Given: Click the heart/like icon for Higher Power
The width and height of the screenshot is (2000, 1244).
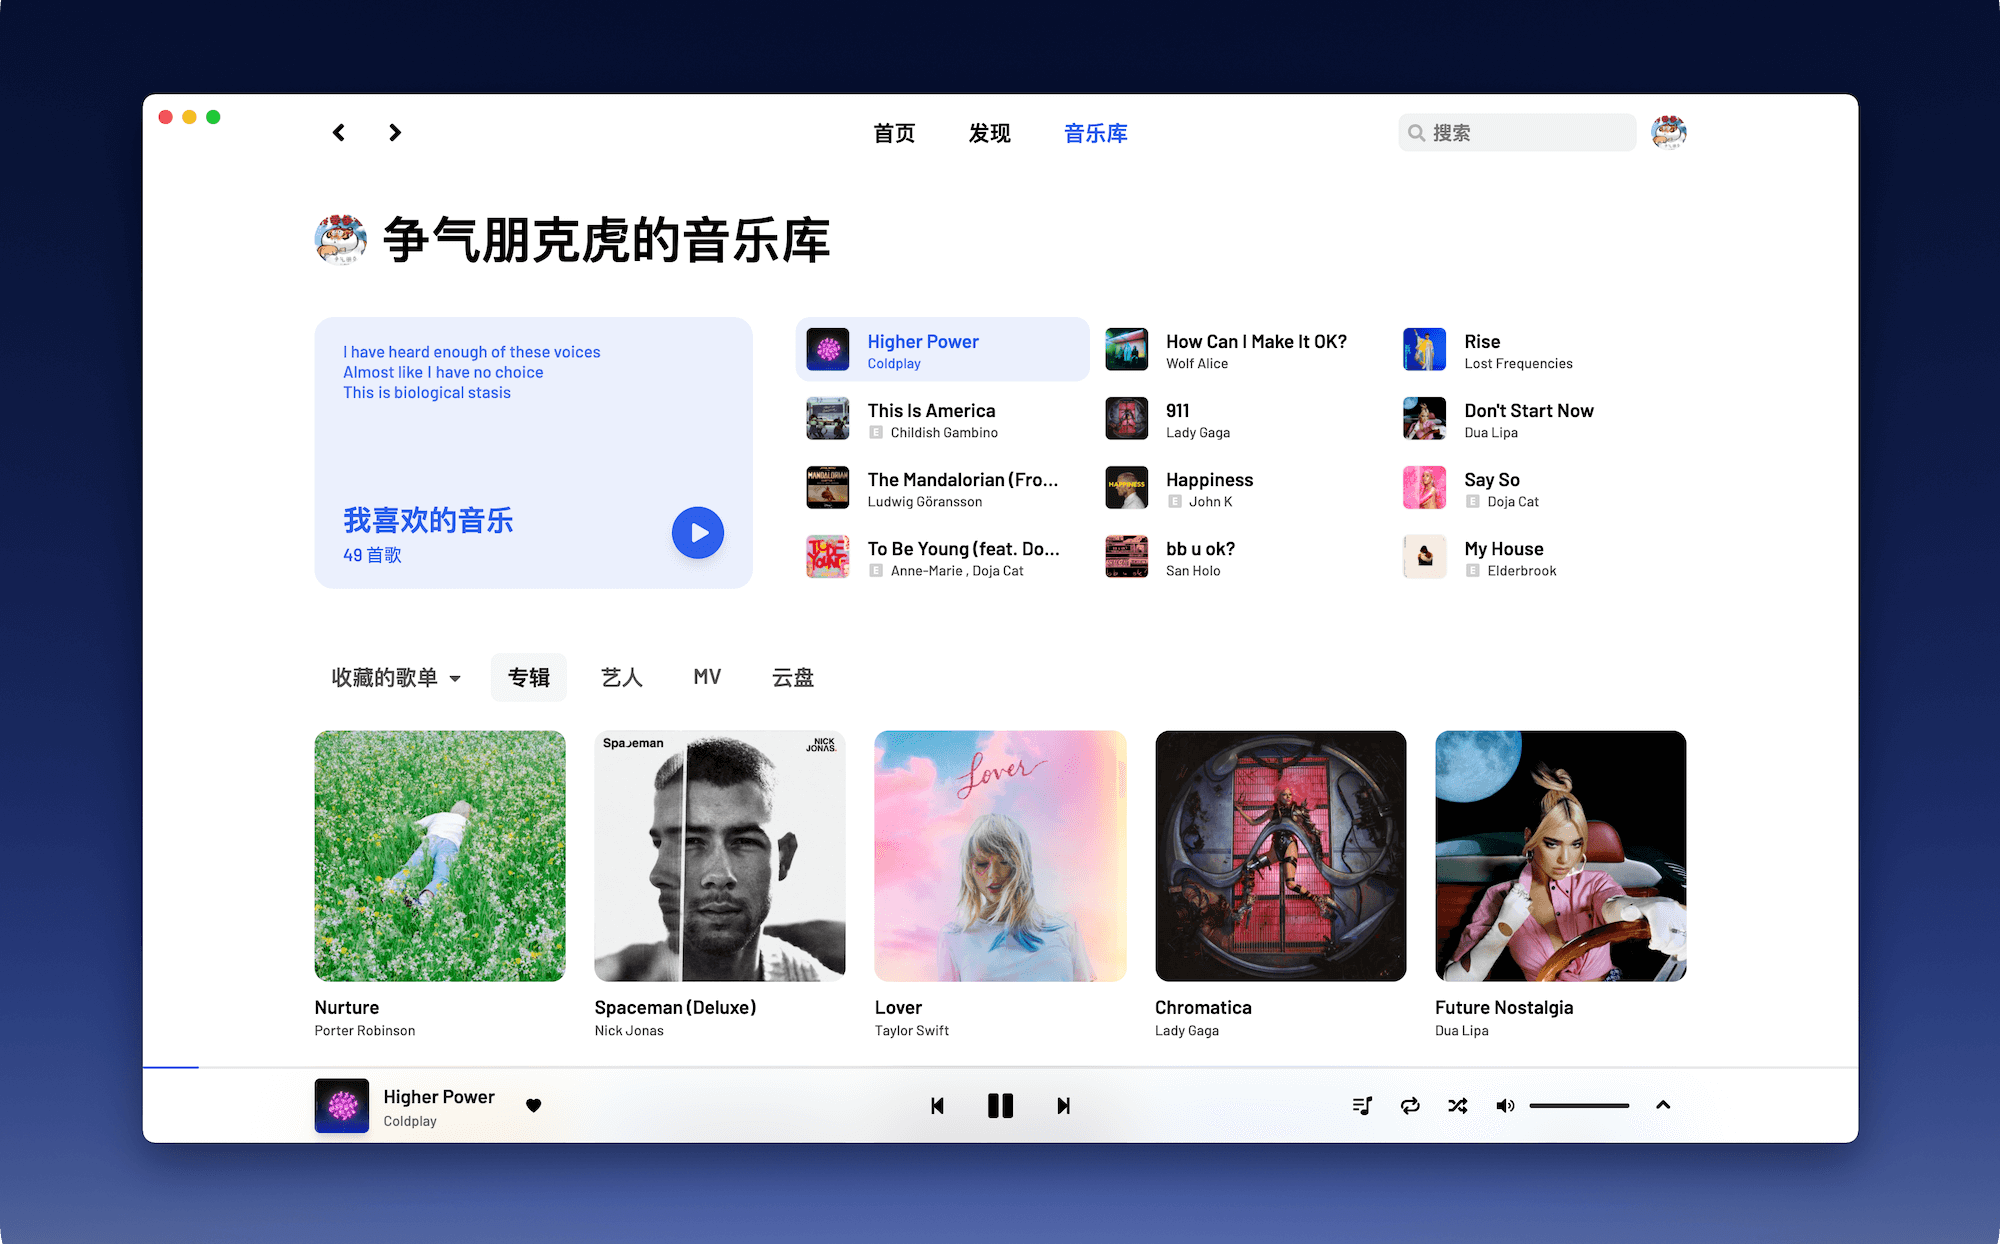Looking at the screenshot, I should 534,1104.
